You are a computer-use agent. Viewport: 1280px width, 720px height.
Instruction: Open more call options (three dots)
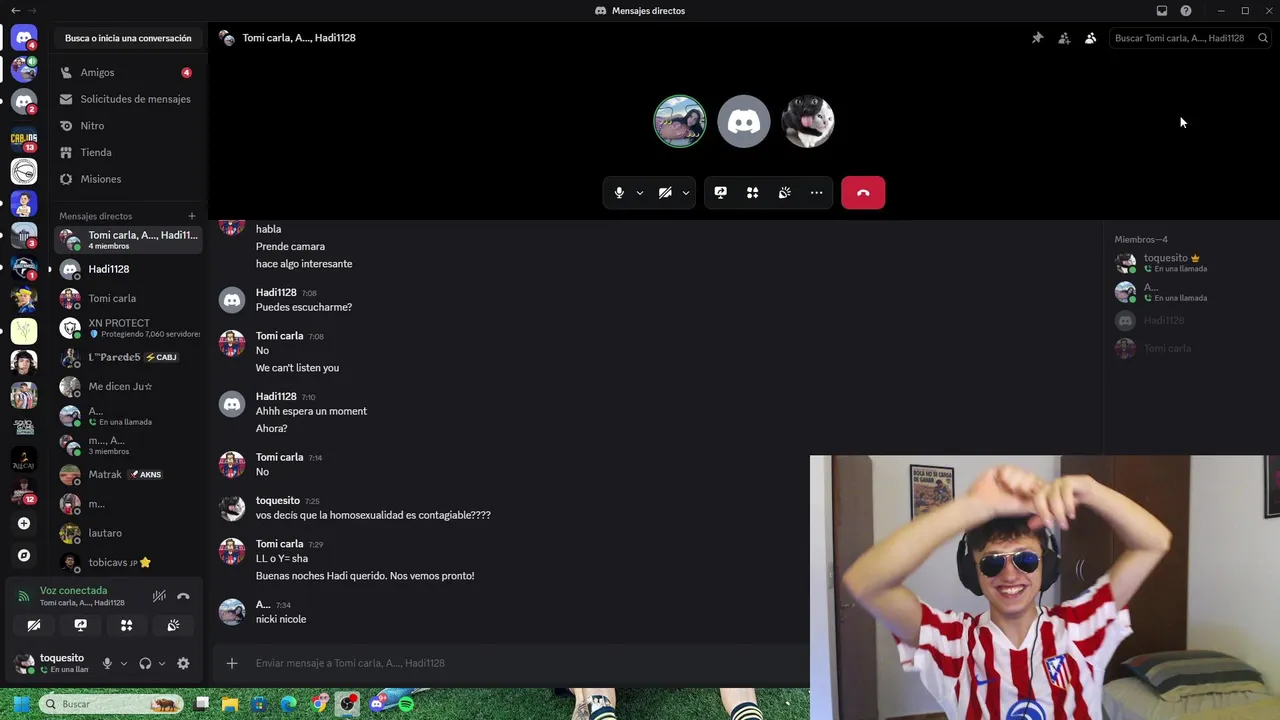click(816, 193)
